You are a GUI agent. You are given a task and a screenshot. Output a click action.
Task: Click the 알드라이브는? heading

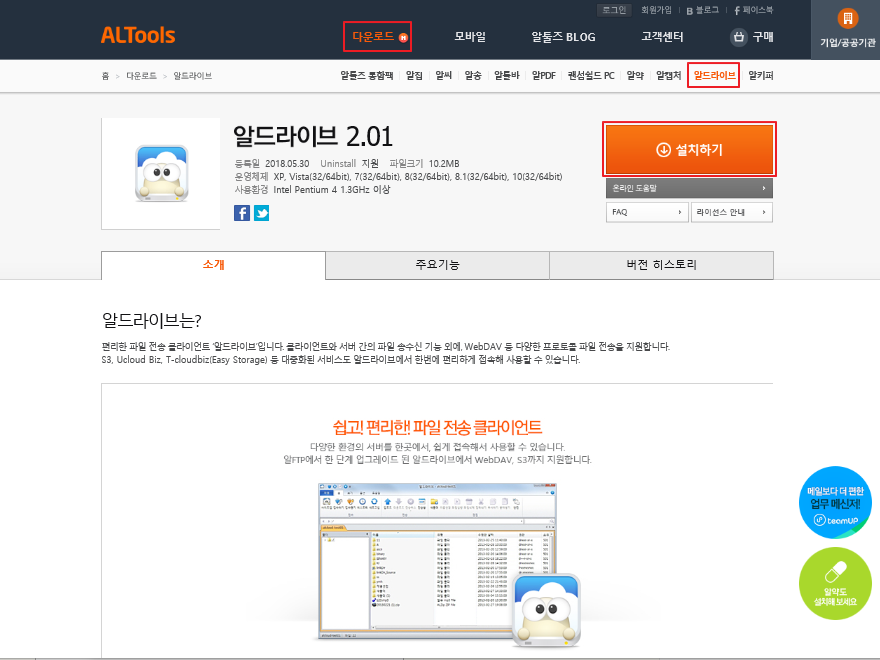coord(152,320)
